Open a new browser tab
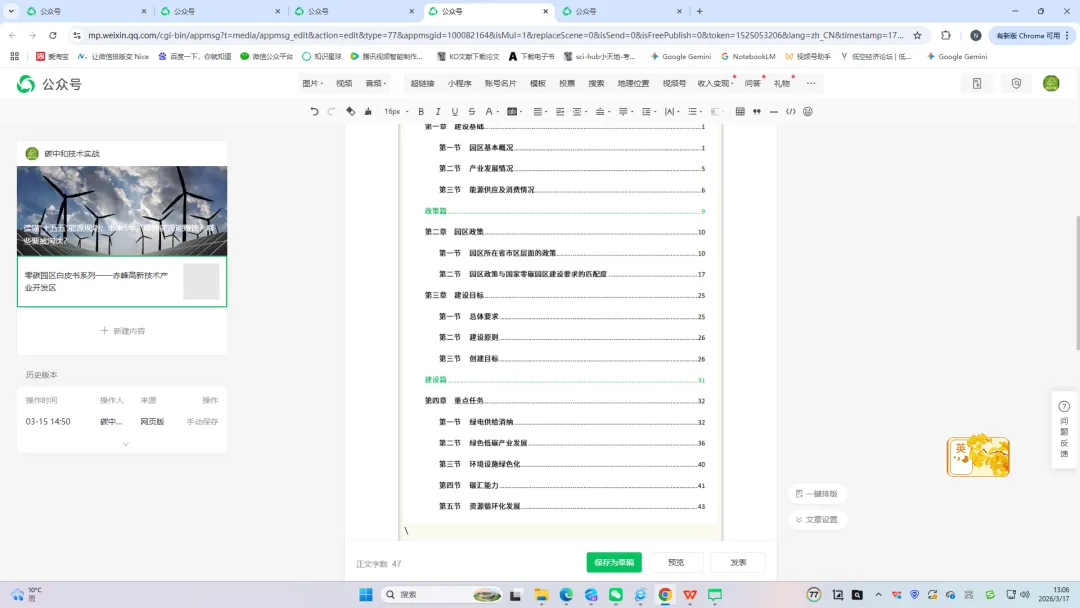This screenshot has width=1080, height=608. click(x=699, y=11)
